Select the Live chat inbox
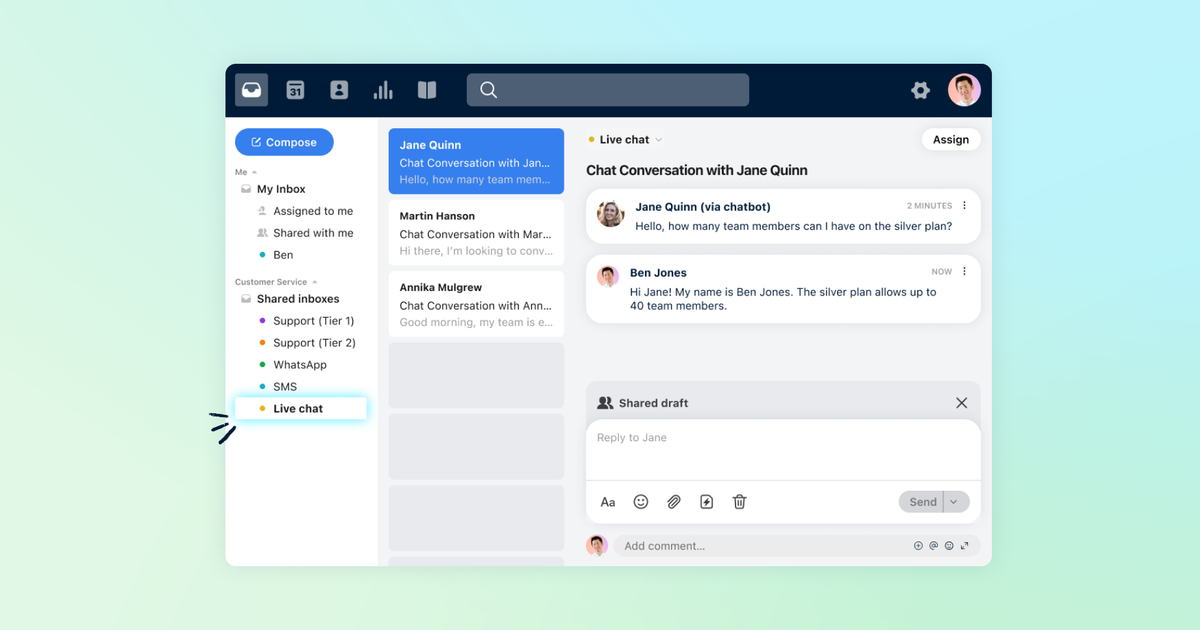This screenshot has height=630, width=1200. coord(298,409)
